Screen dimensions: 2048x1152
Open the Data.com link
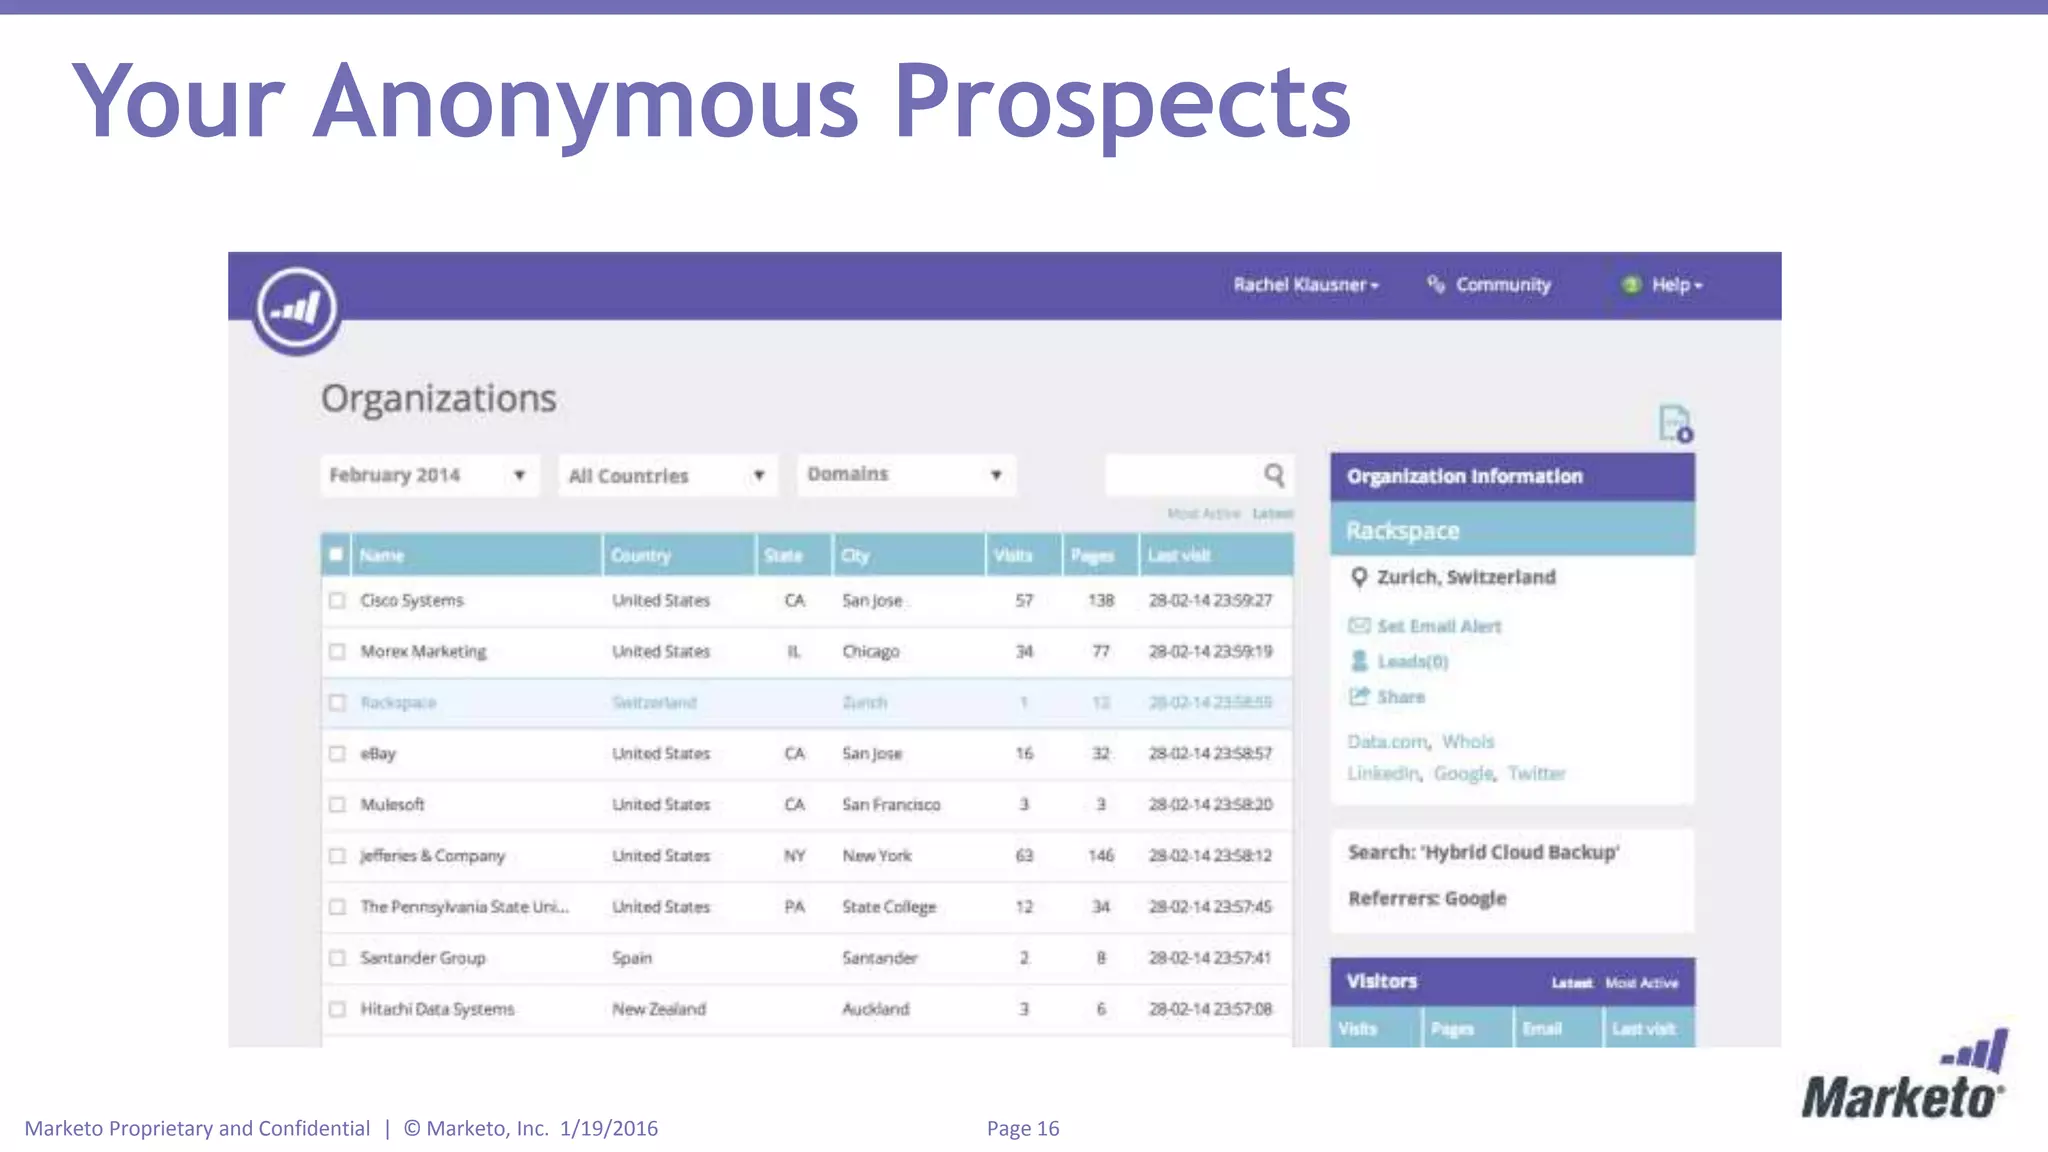(1387, 741)
